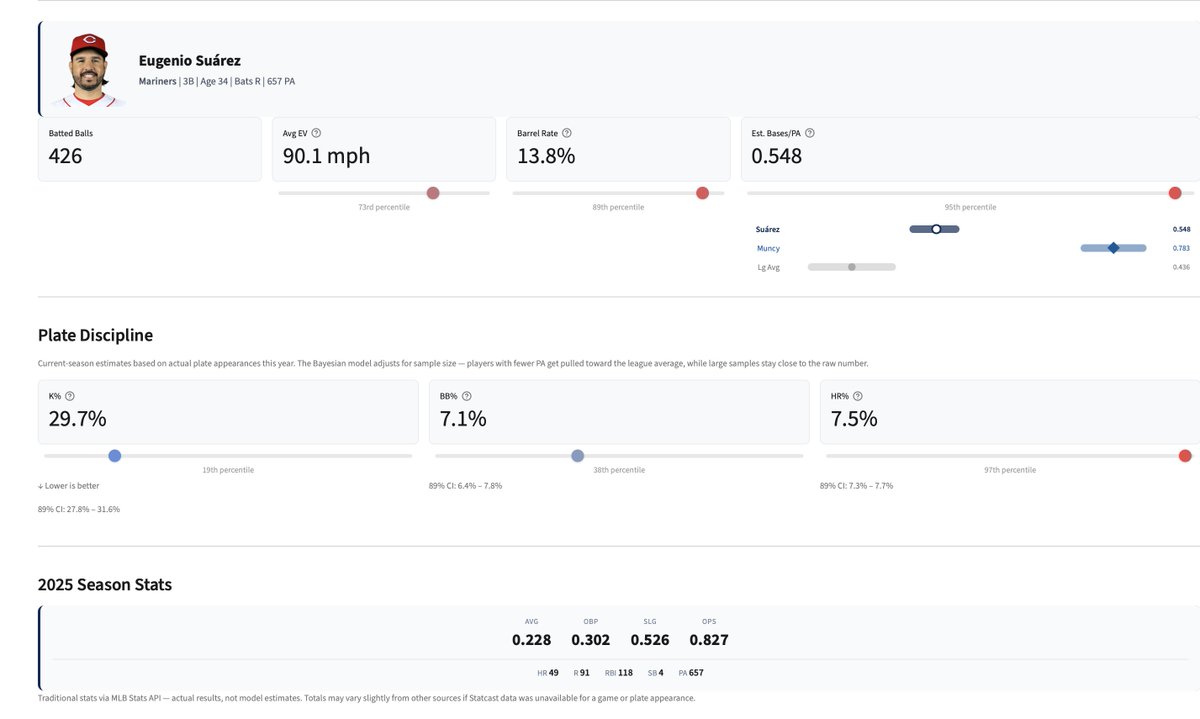
Task: Click the SLG 0.526 stat
Action: pos(650,633)
